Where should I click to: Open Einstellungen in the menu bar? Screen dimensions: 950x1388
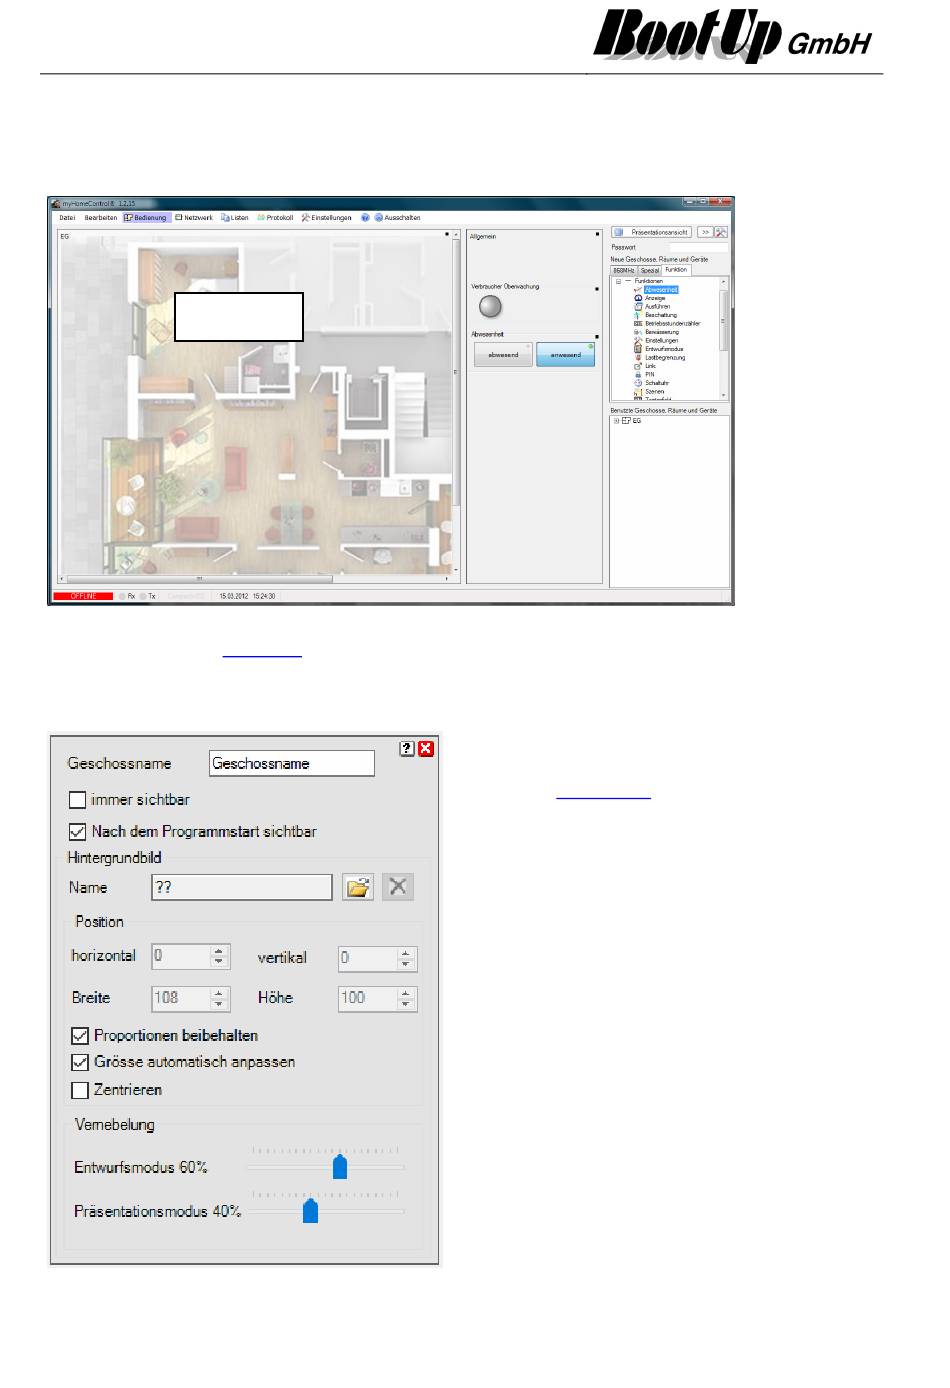[x=327, y=217]
